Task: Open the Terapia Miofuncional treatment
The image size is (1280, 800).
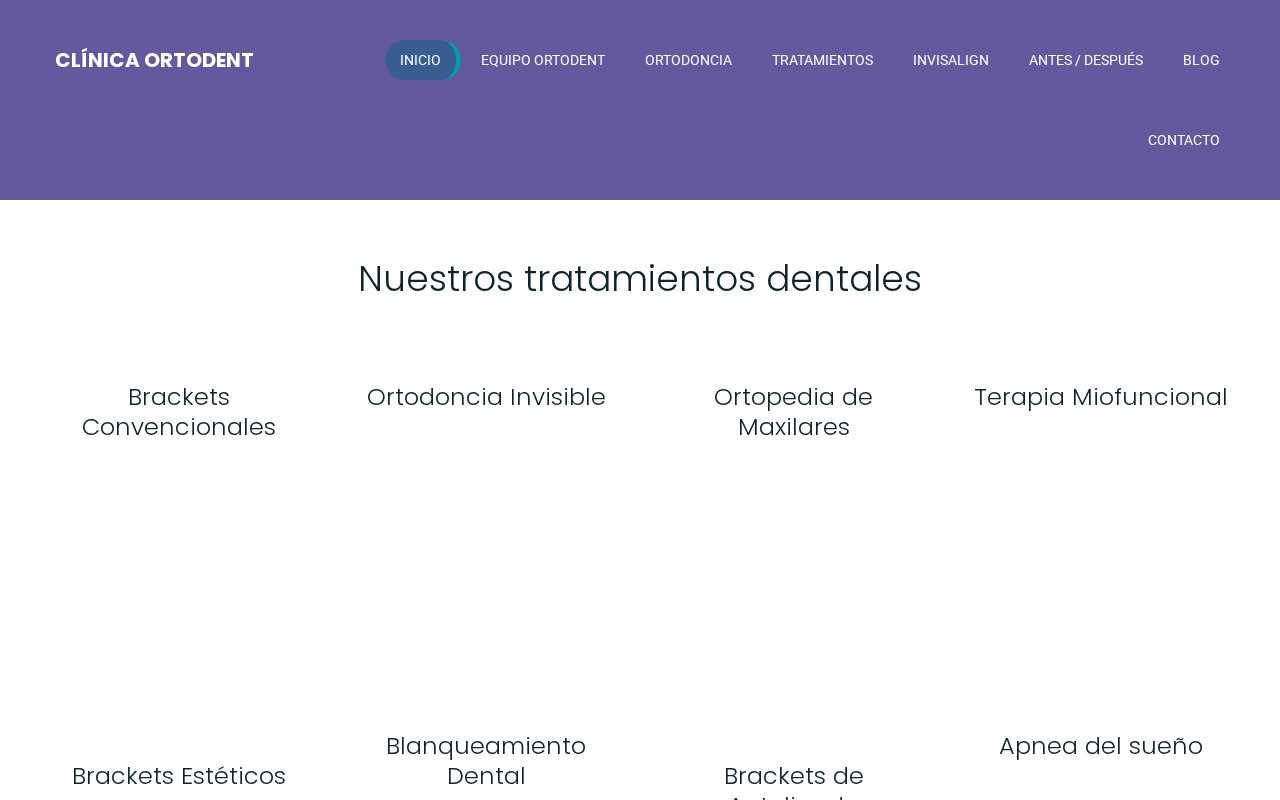Action: point(1101,397)
